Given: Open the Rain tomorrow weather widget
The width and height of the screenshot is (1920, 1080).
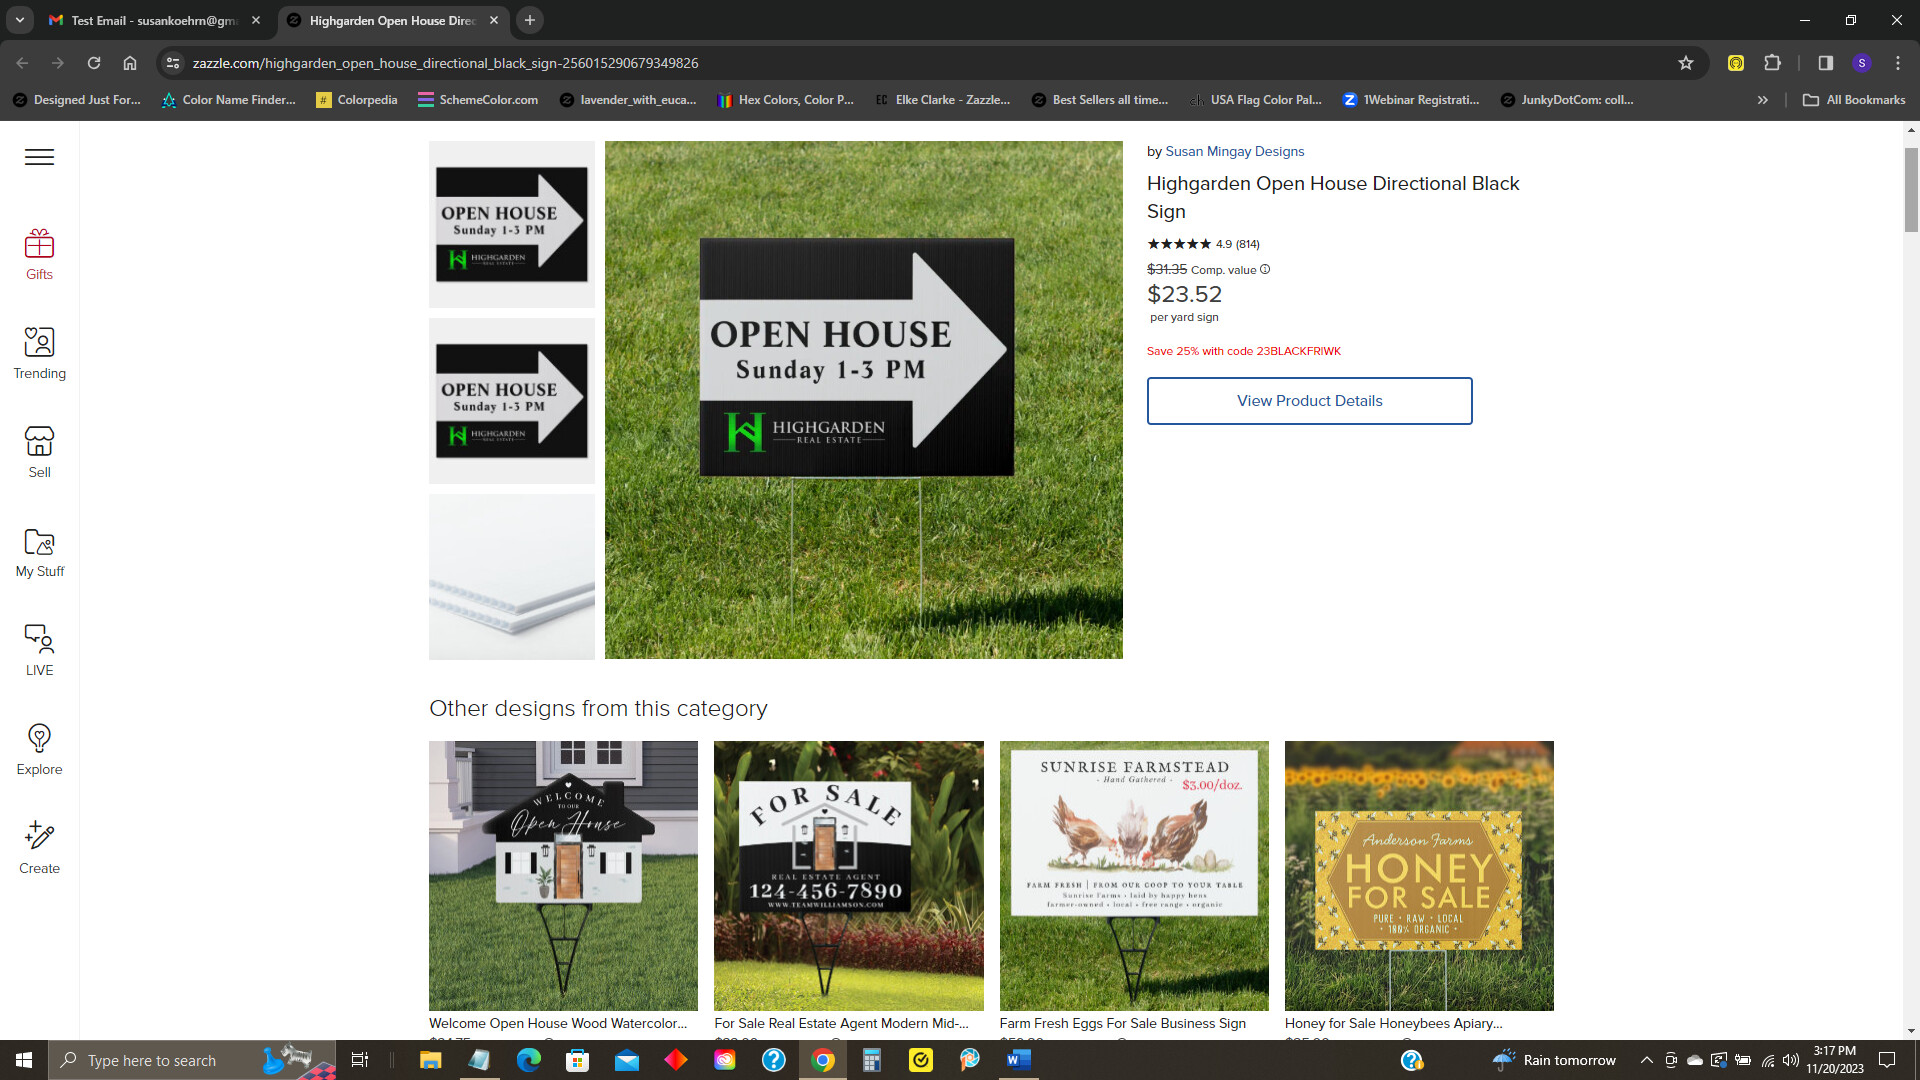Looking at the screenshot, I should coord(1554,1060).
